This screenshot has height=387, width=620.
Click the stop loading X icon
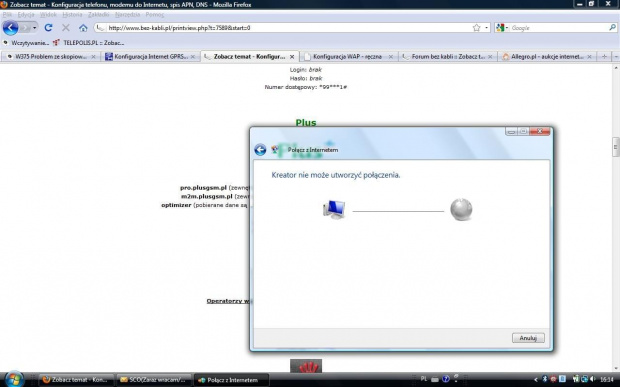pyautogui.click(x=66, y=28)
